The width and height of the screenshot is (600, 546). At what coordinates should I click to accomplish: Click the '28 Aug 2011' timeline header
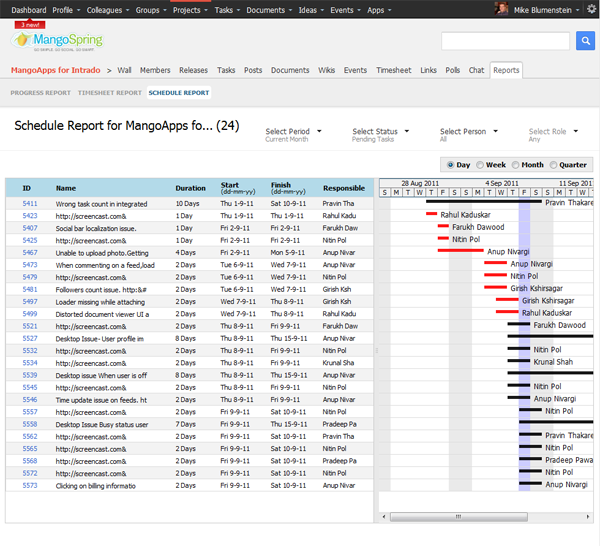(420, 183)
